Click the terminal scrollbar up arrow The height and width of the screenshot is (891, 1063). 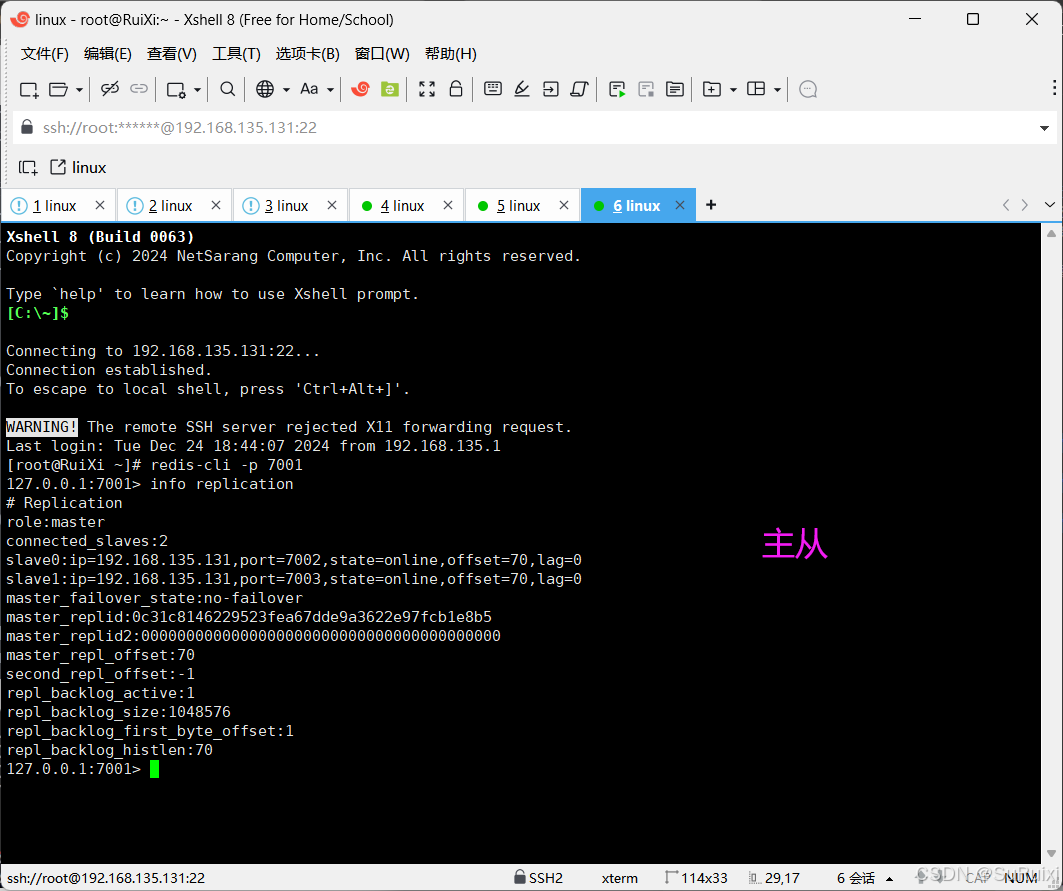click(1051, 233)
